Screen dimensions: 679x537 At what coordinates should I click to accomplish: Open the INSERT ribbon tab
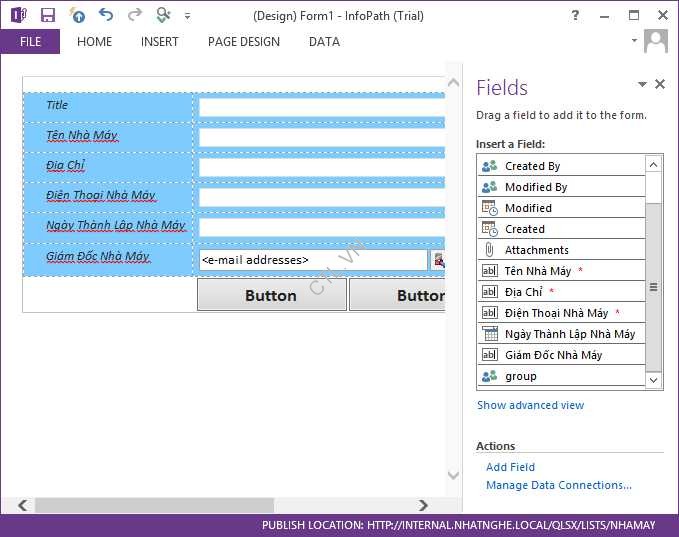click(160, 42)
